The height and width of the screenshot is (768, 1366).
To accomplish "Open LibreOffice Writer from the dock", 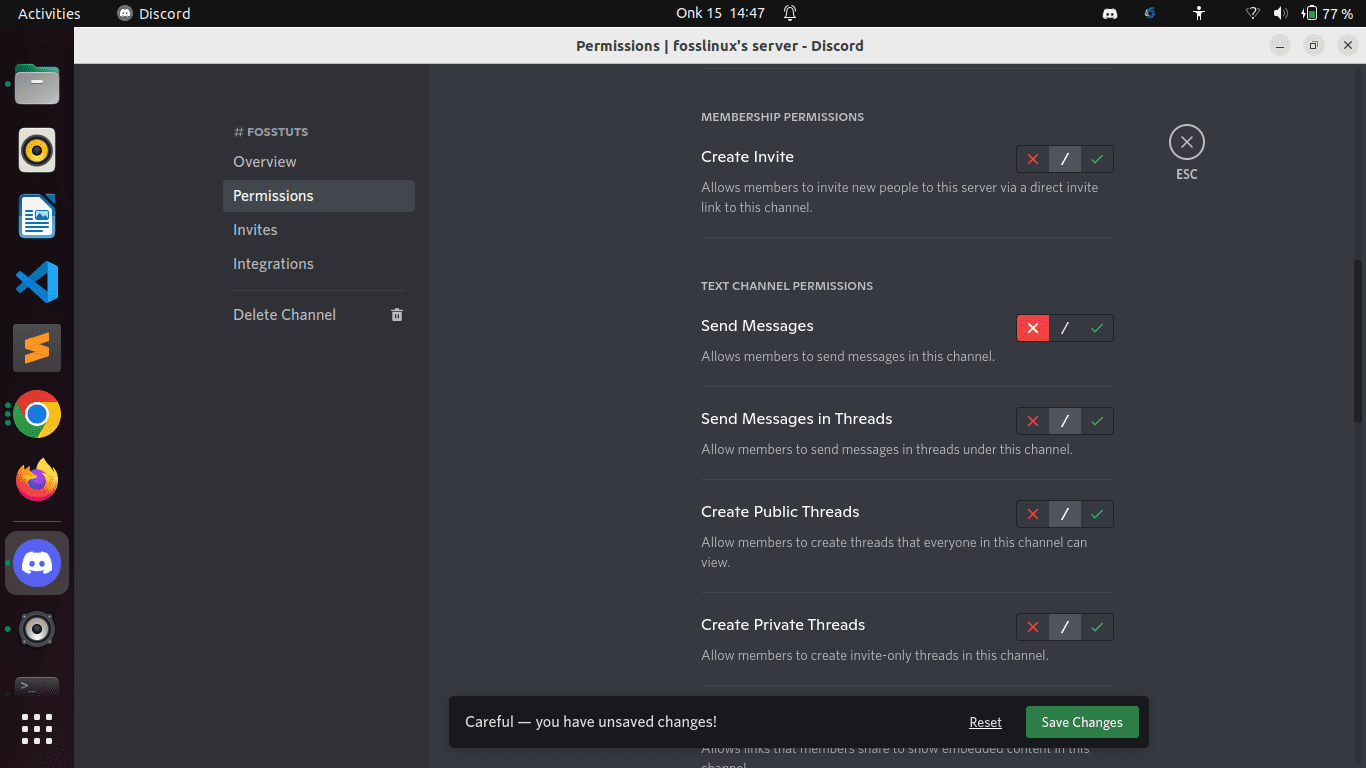I will click(37, 216).
